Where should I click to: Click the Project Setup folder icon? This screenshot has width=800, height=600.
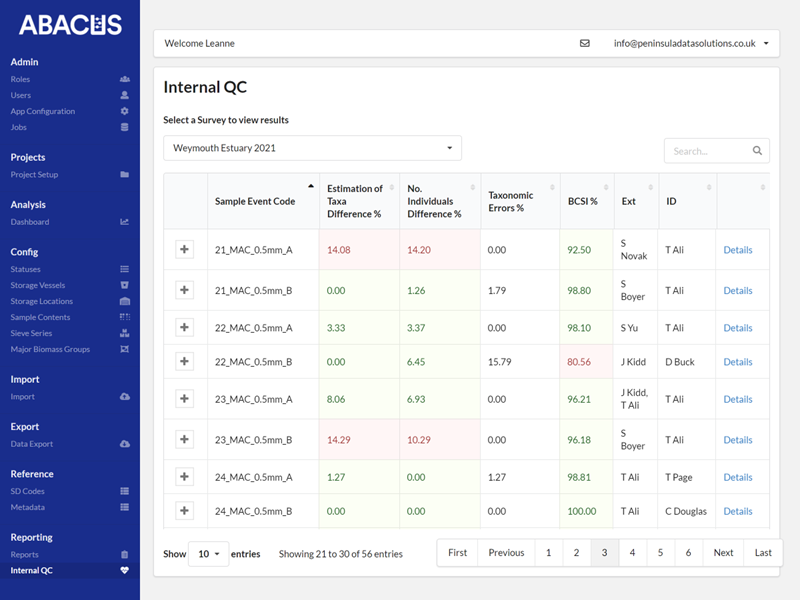pyautogui.click(x=124, y=175)
